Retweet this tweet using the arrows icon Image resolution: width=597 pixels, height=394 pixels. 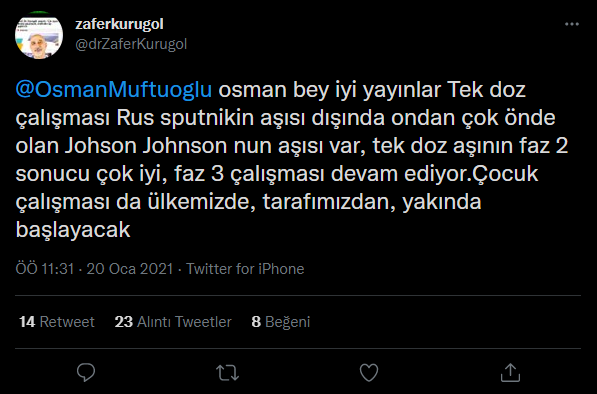227,373
